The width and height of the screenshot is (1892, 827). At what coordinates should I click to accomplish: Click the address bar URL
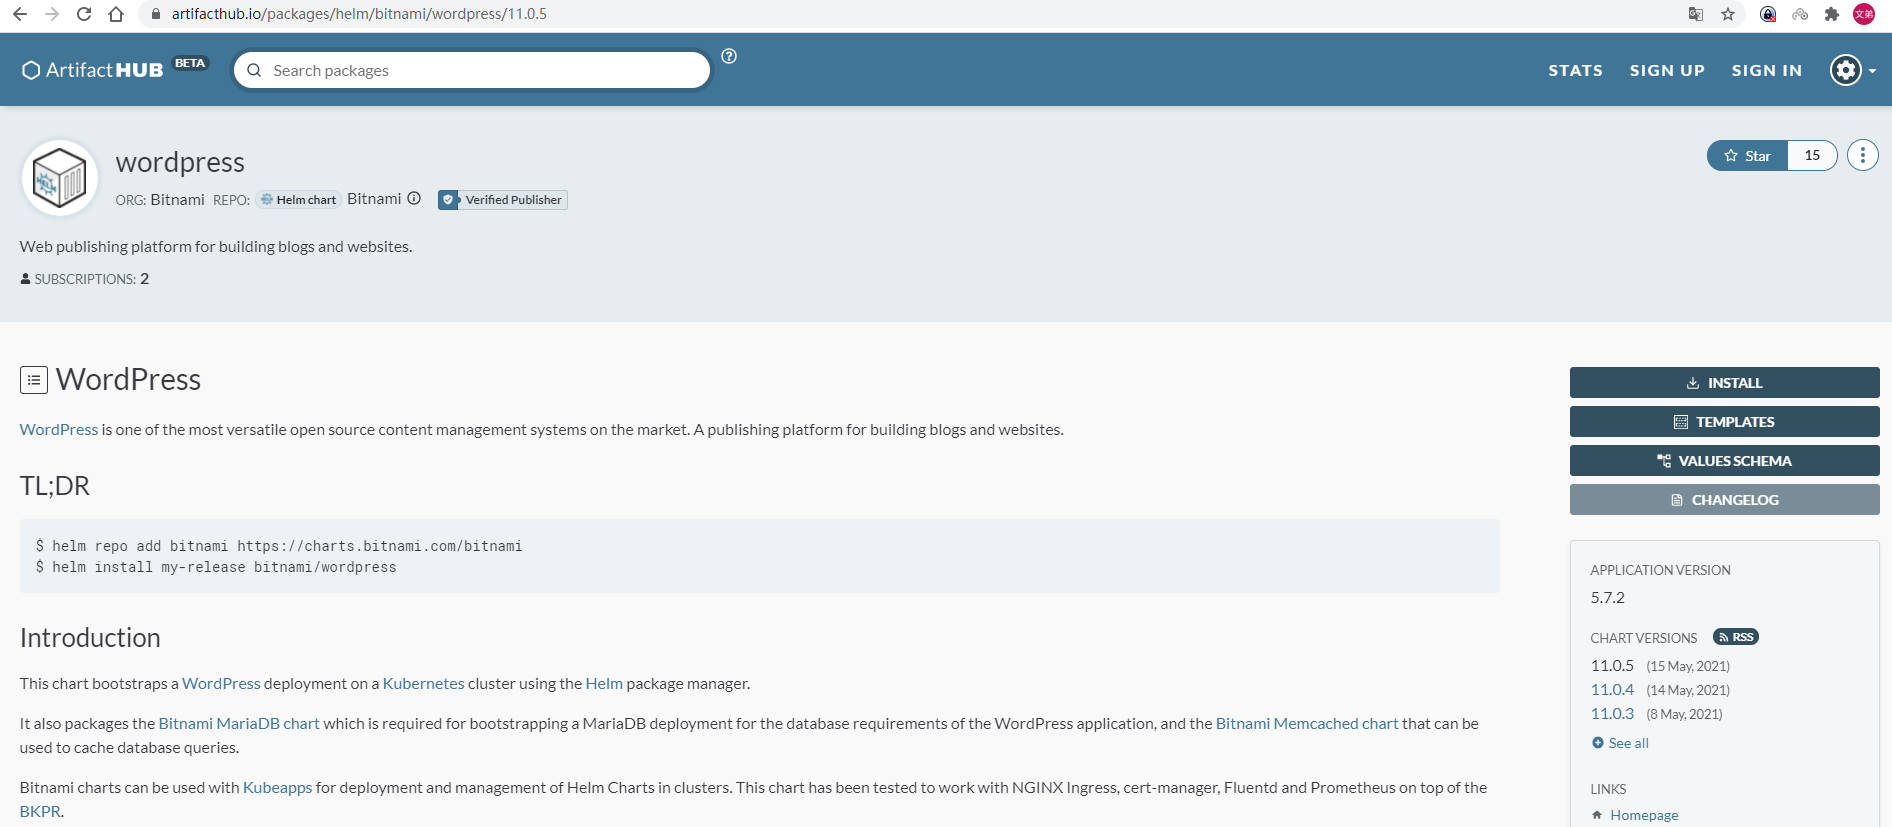(x=359, y=14)
